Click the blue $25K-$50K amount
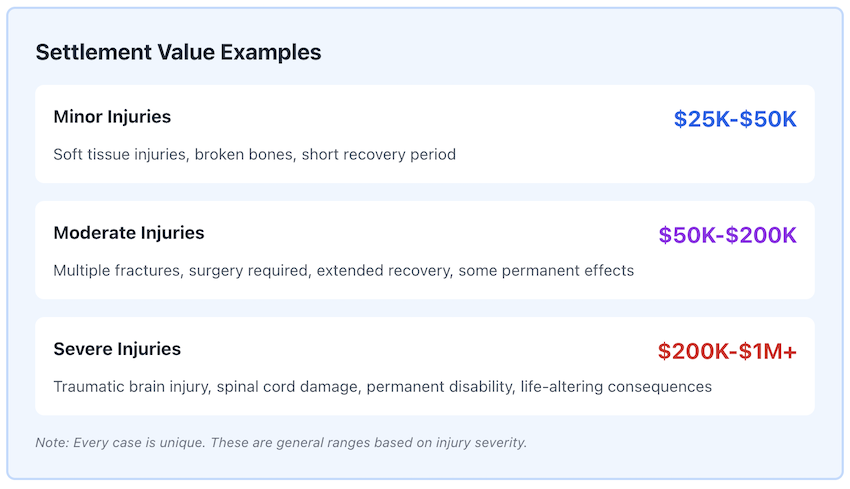This screenshot has height=489, width=850. (x=735, y=119)
